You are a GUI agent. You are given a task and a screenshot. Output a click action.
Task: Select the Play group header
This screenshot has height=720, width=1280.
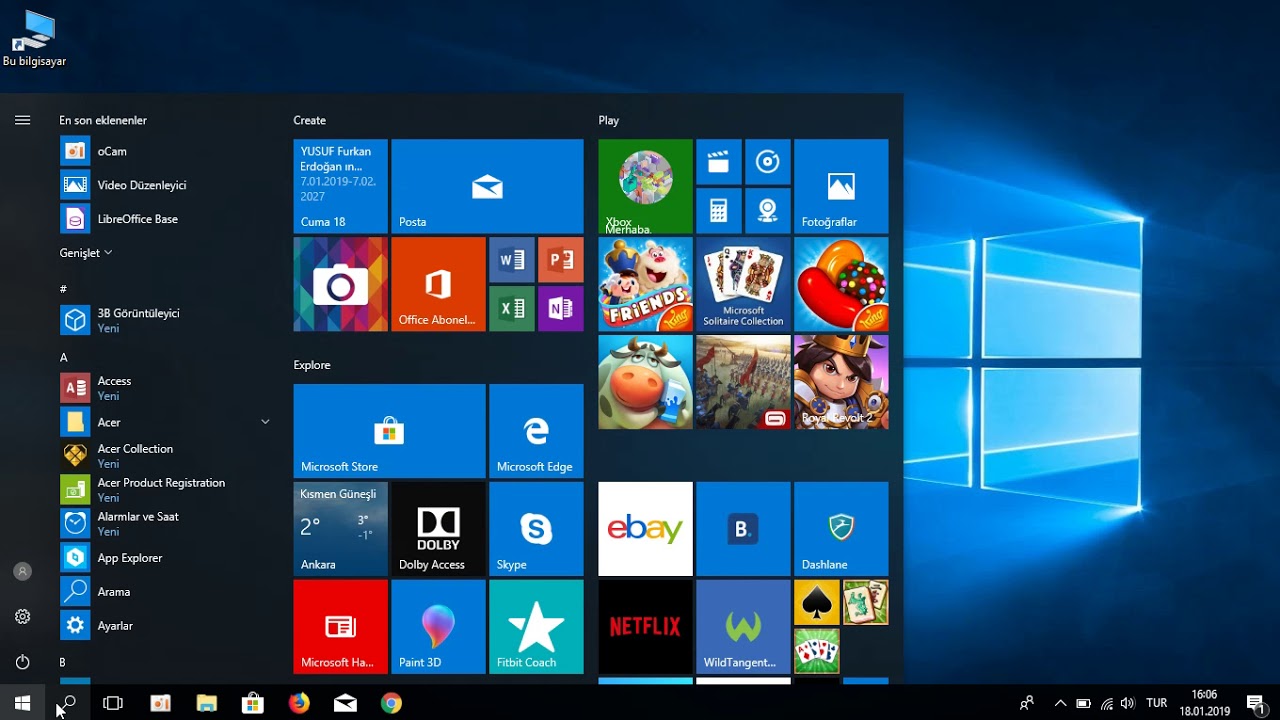click(609, 120)
